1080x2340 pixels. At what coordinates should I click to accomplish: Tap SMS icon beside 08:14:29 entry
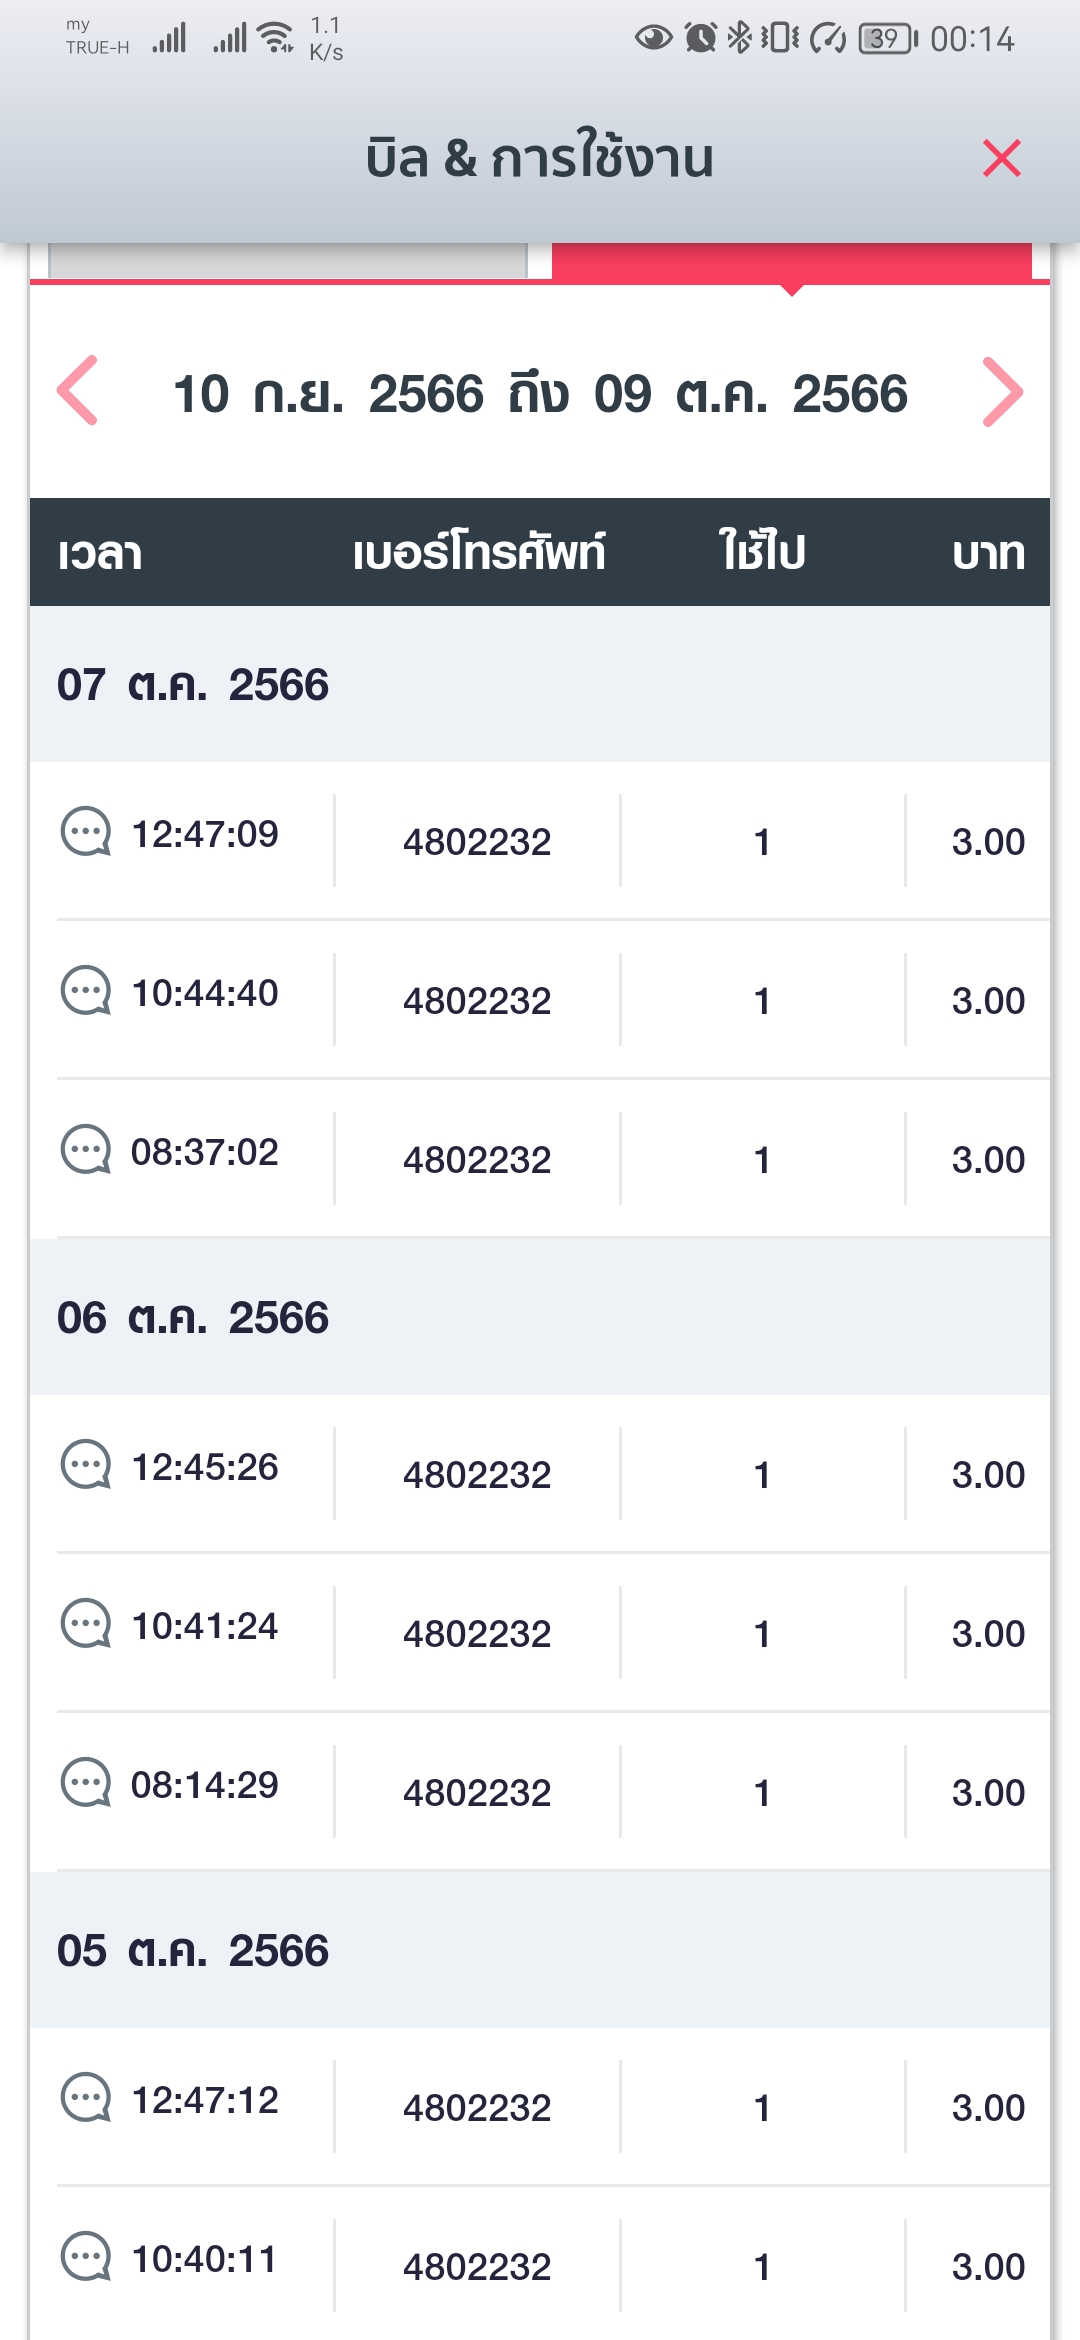click(x=86, y=1783)
